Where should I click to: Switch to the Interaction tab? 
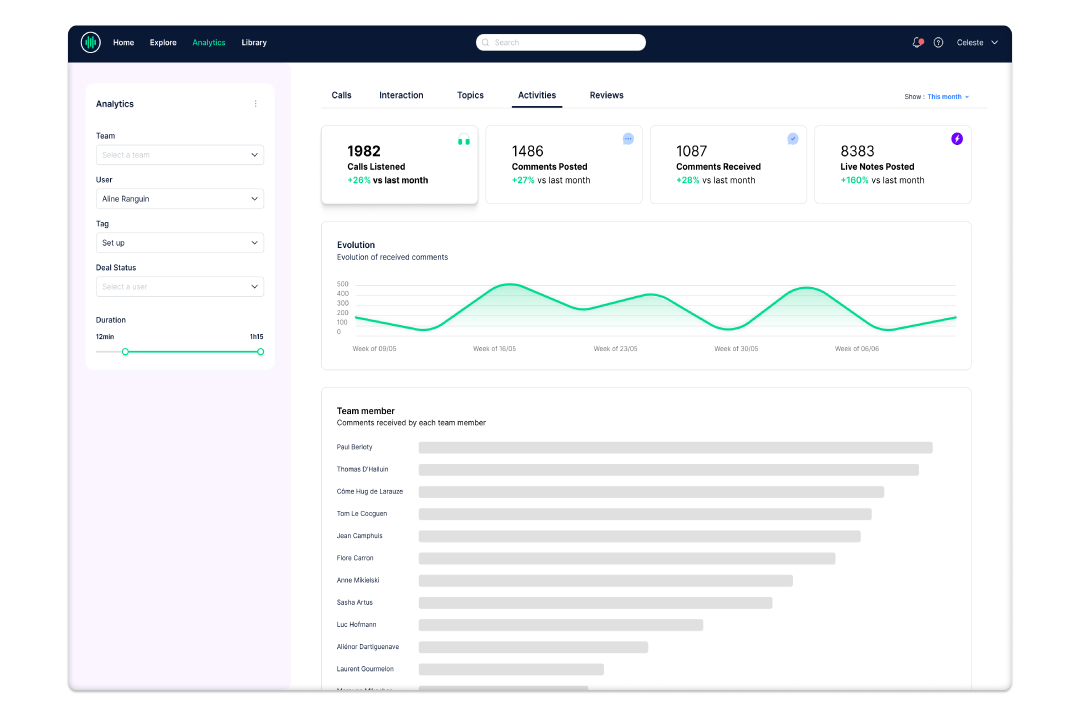(401, 95)
